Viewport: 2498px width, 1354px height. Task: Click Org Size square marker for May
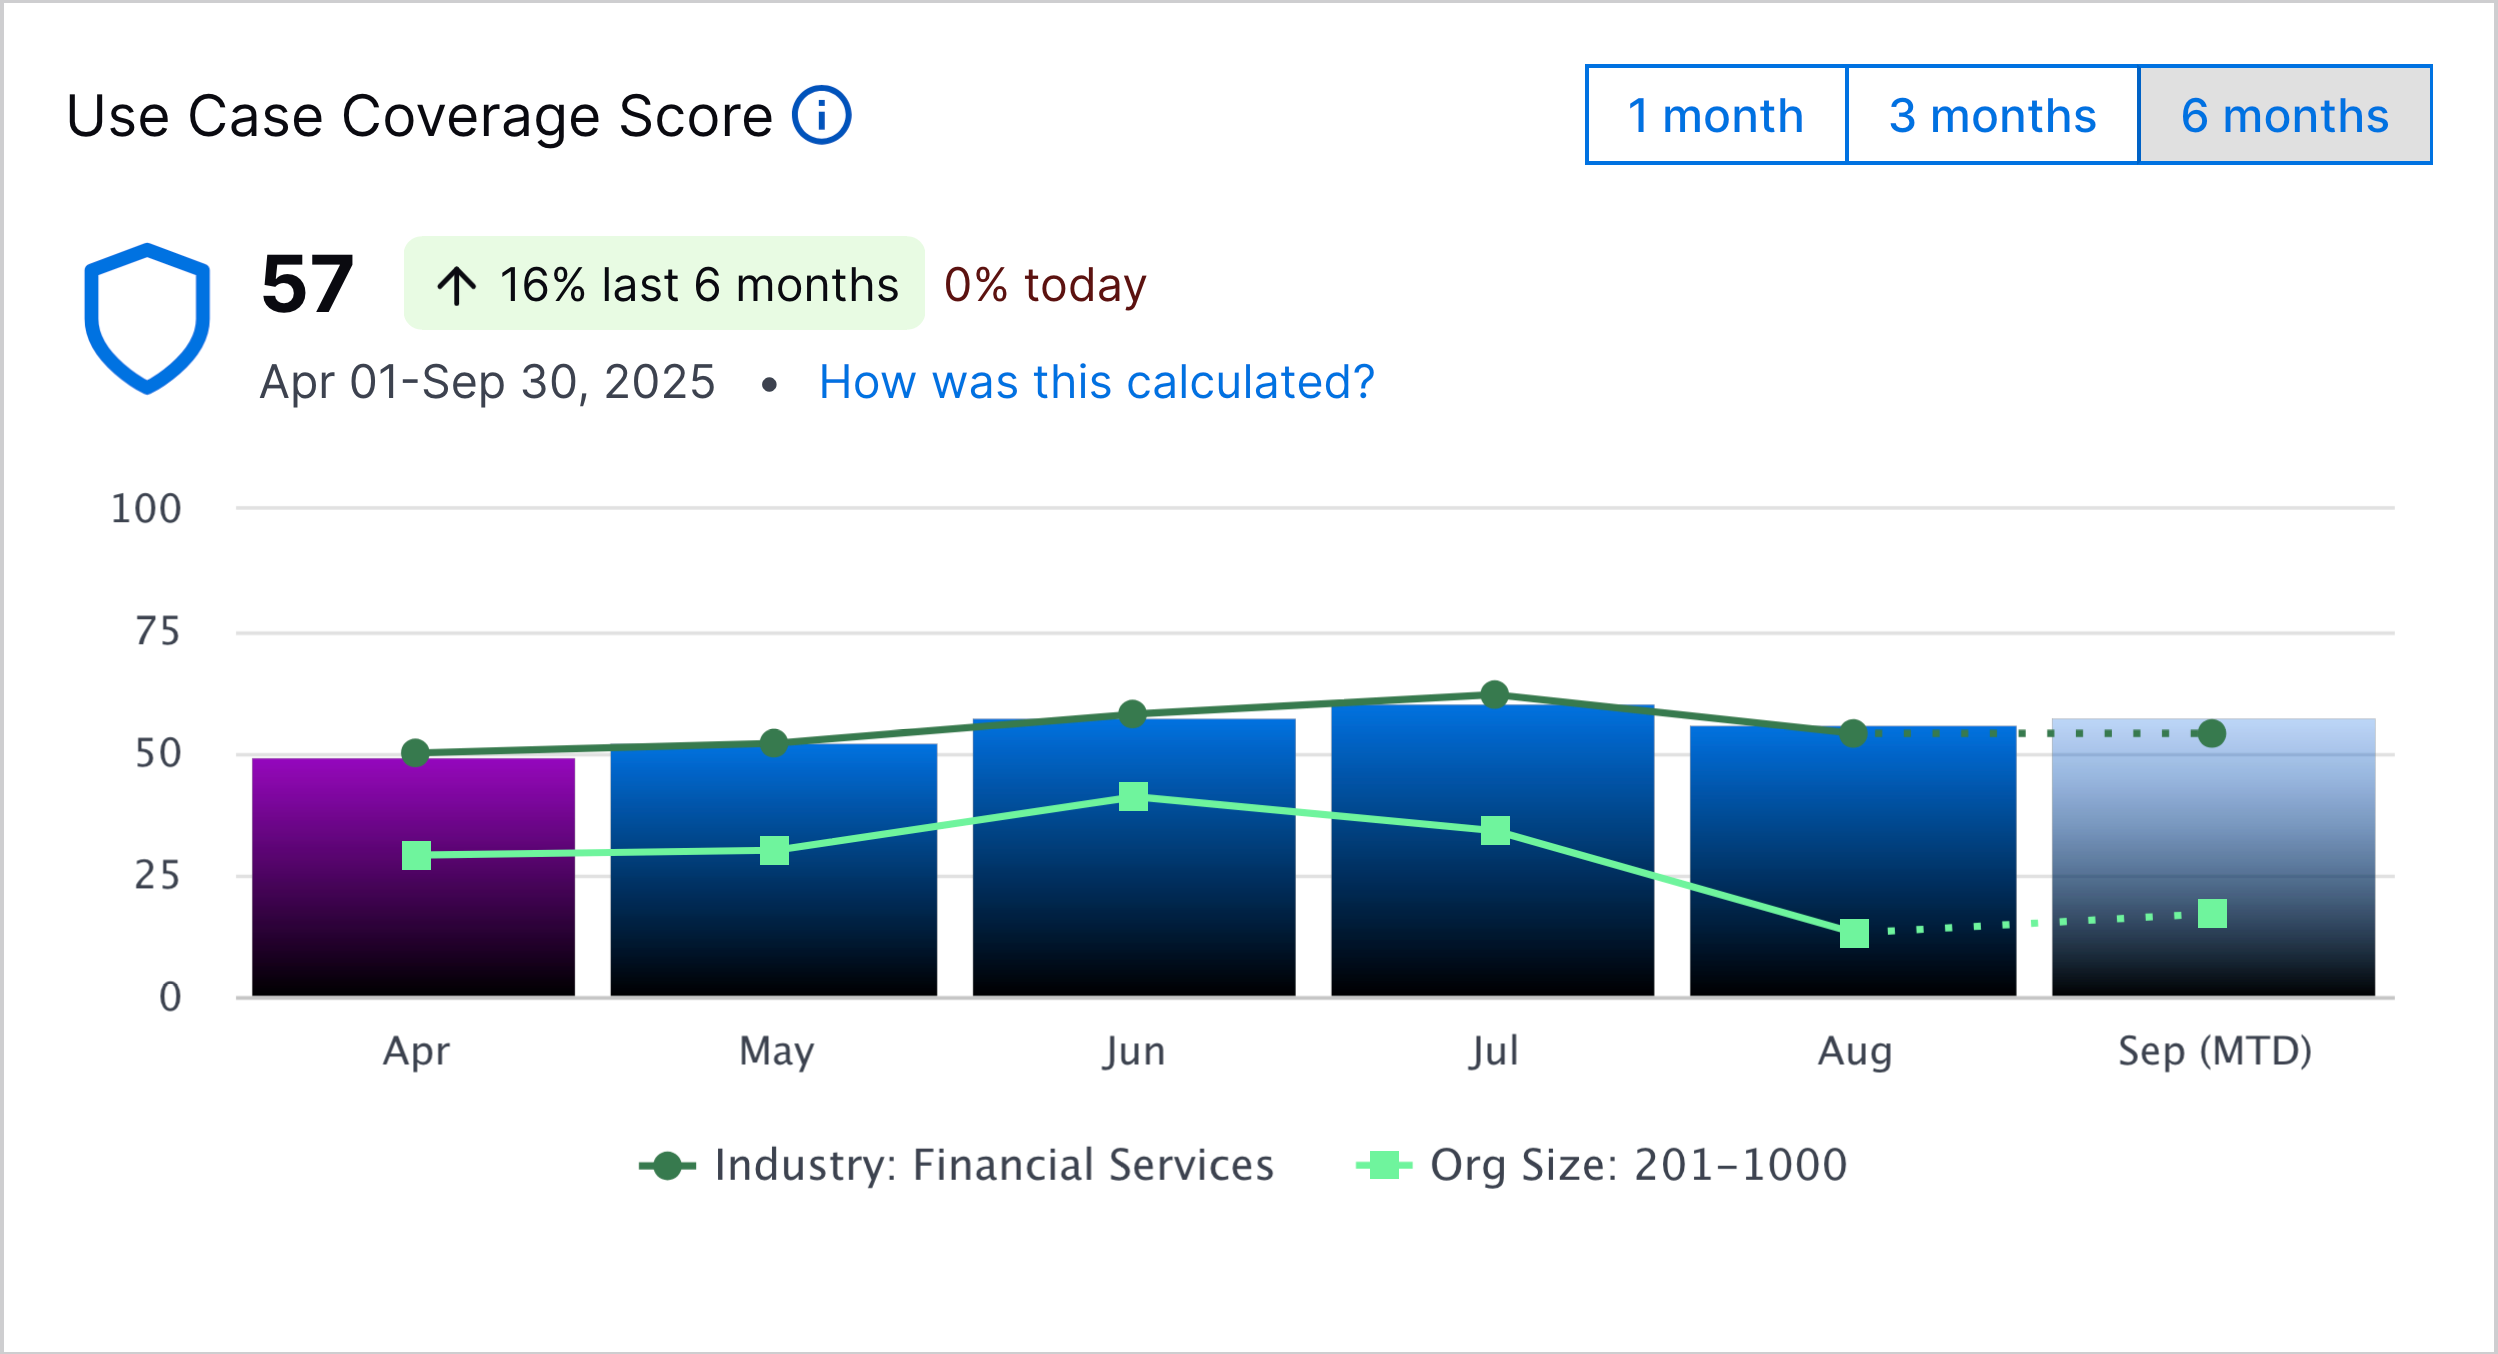click(x=774, y=850)
